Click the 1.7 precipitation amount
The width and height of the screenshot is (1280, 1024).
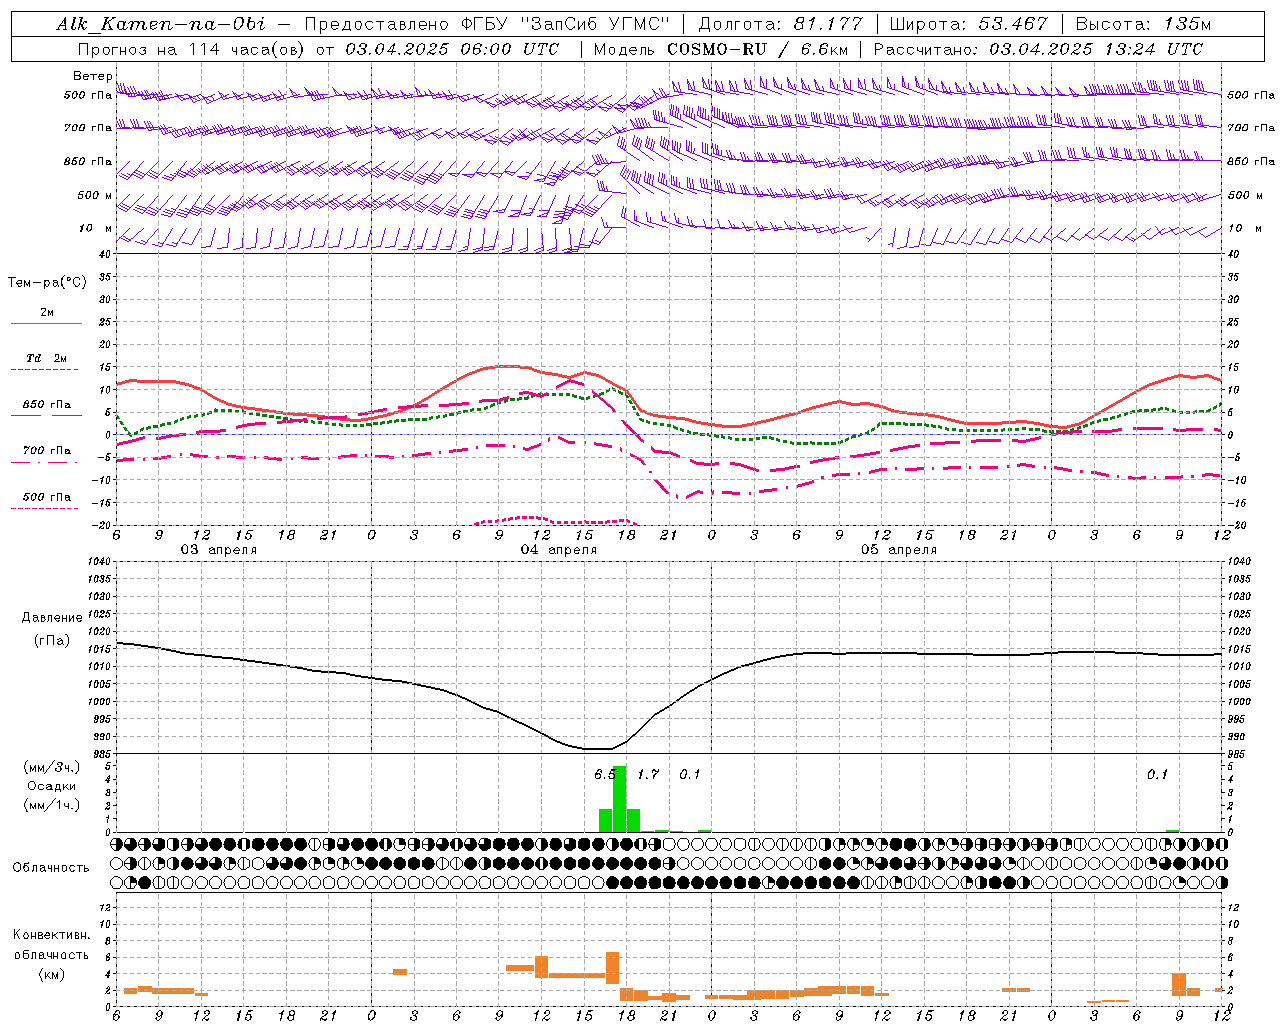coord(648,774)
